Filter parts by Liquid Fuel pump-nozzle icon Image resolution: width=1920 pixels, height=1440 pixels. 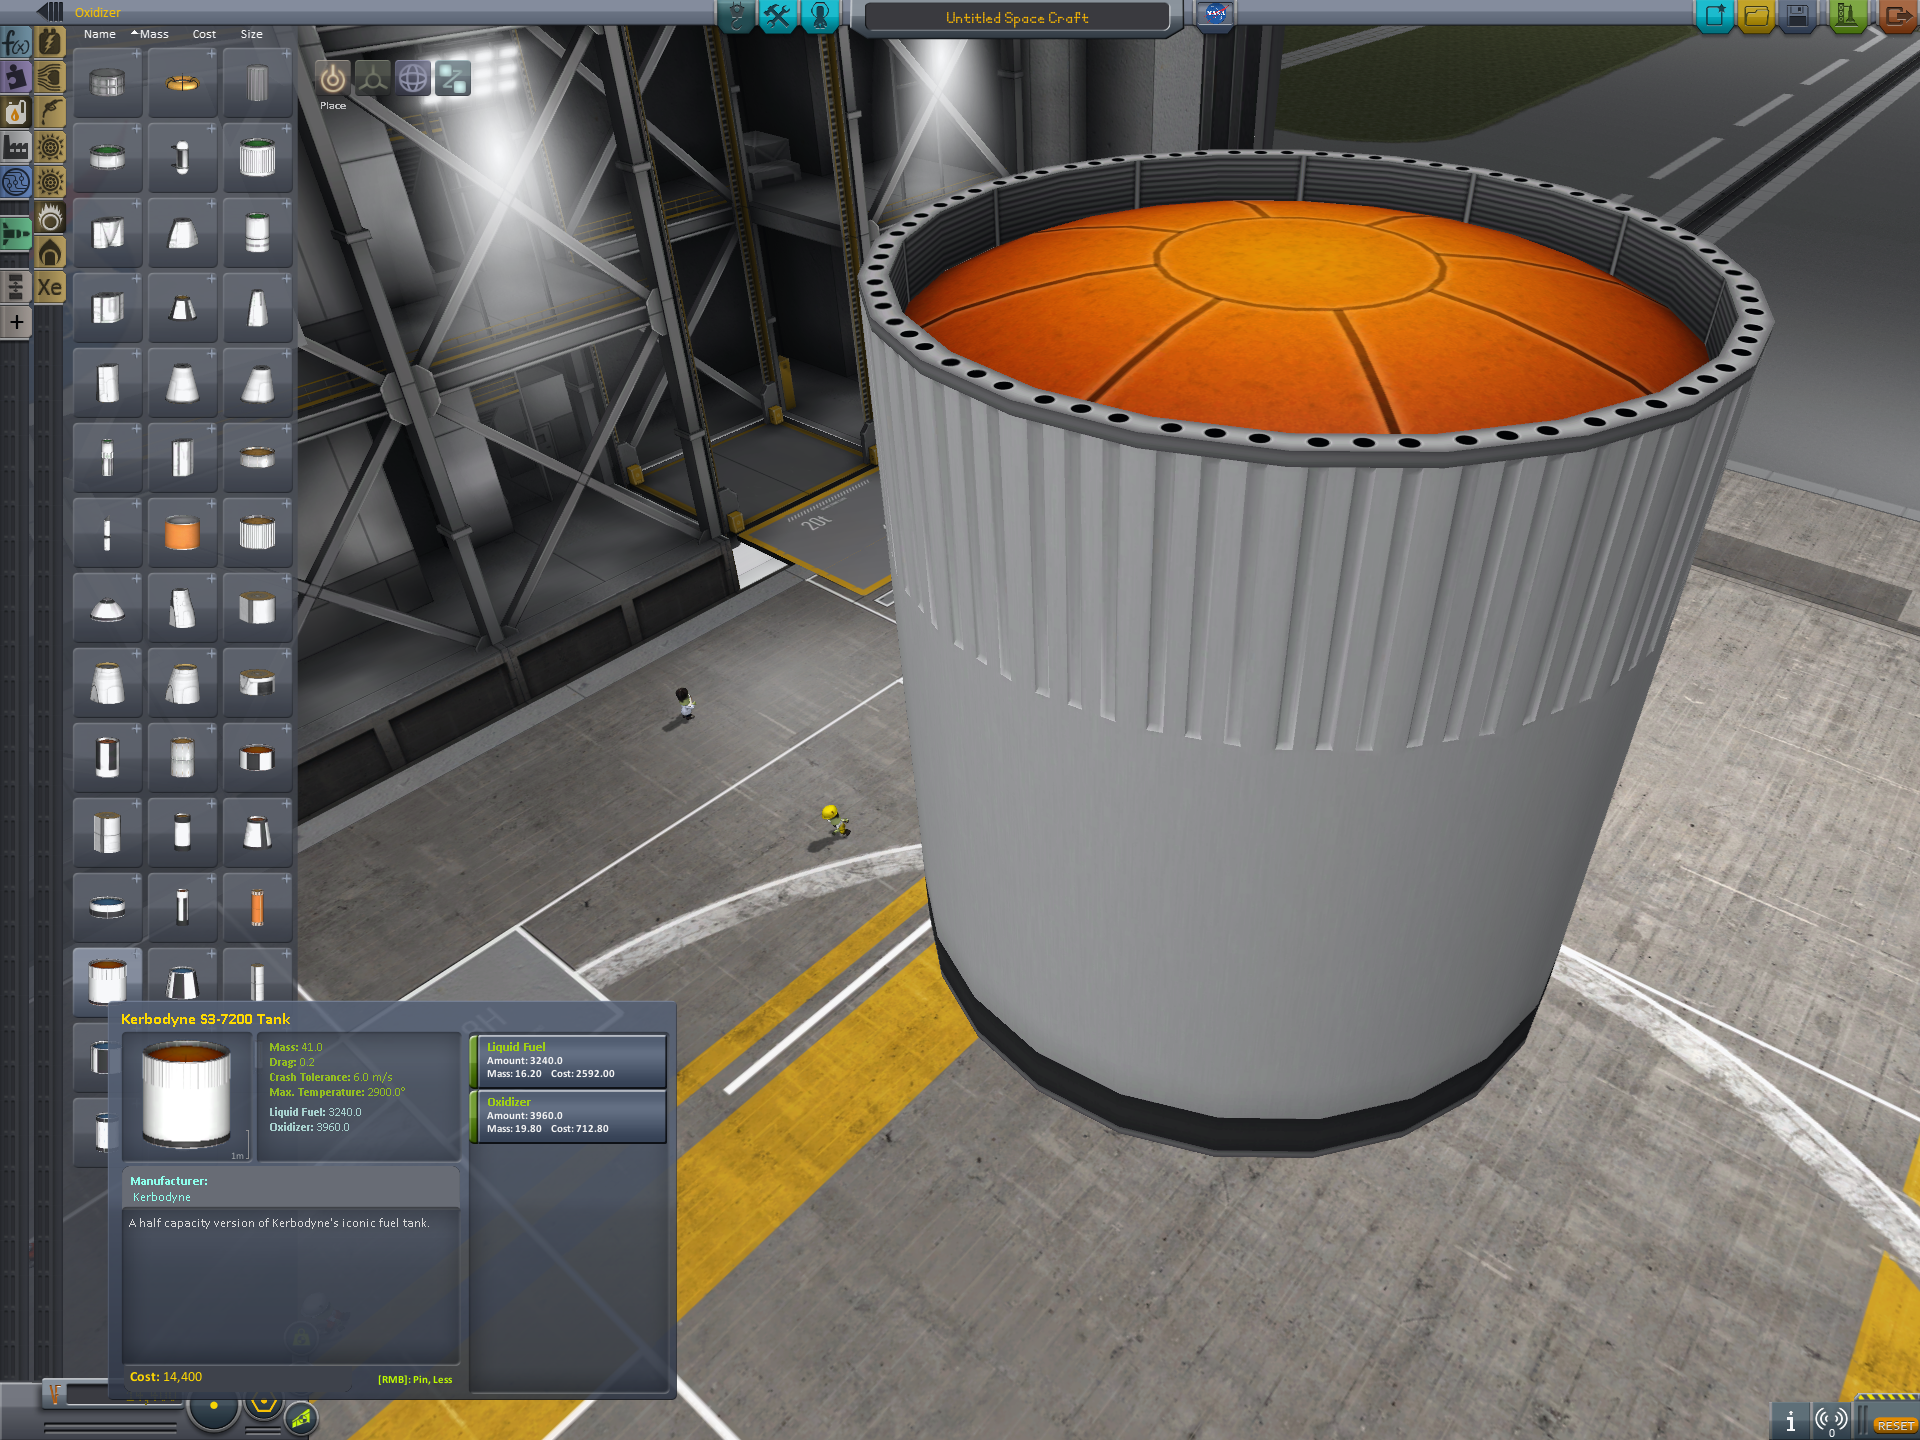point(50,112)
